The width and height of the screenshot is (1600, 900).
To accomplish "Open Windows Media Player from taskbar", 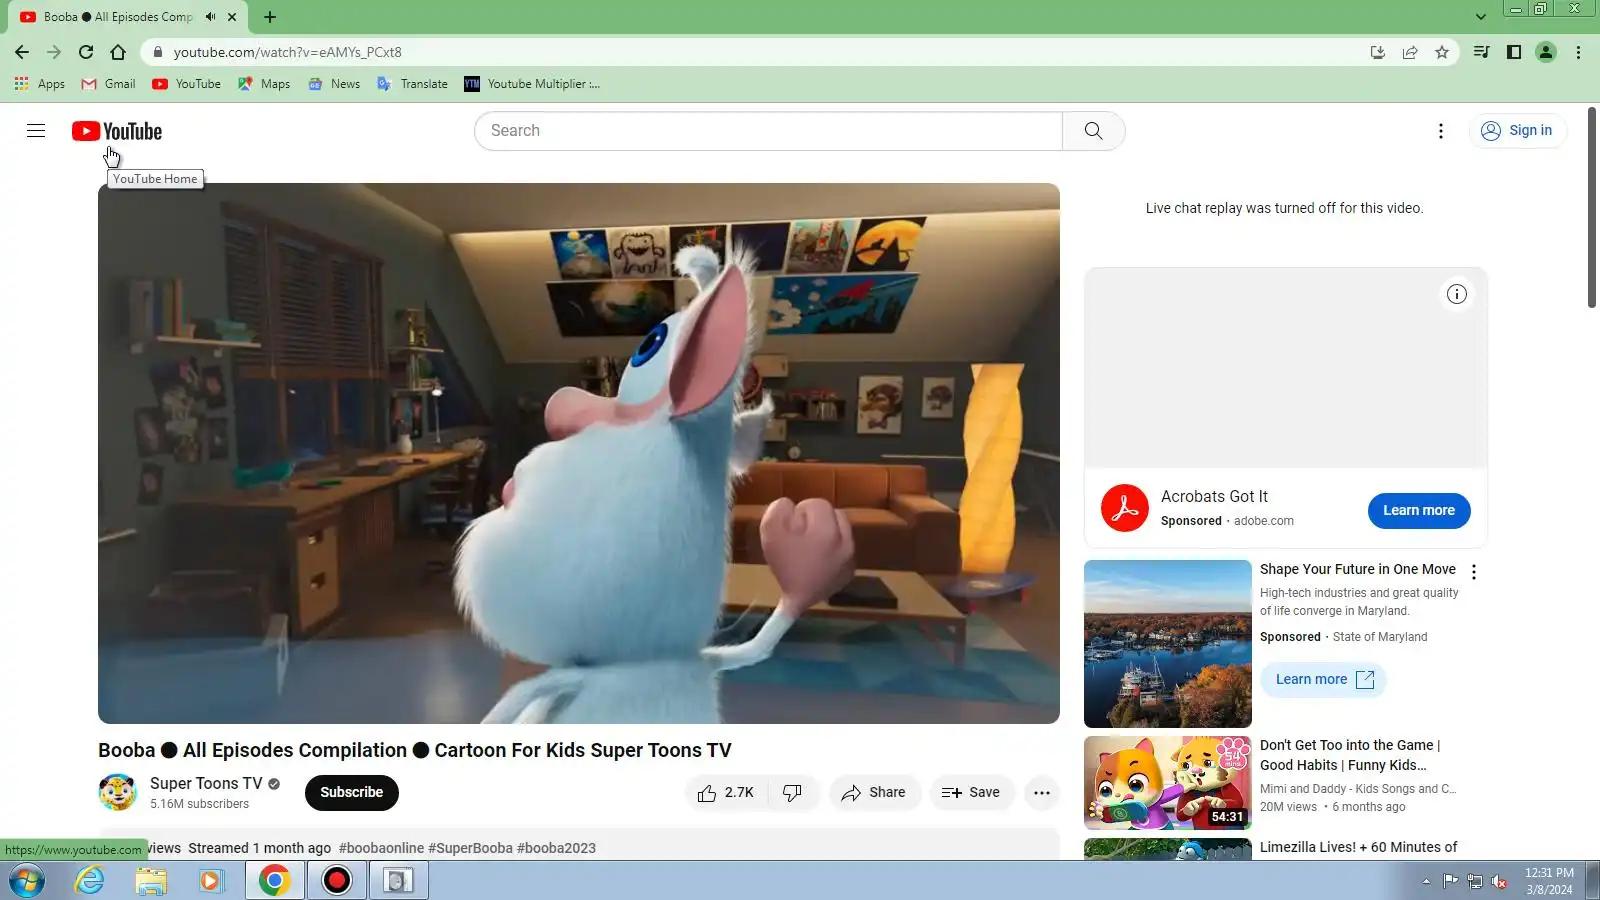I will point(211,881).
